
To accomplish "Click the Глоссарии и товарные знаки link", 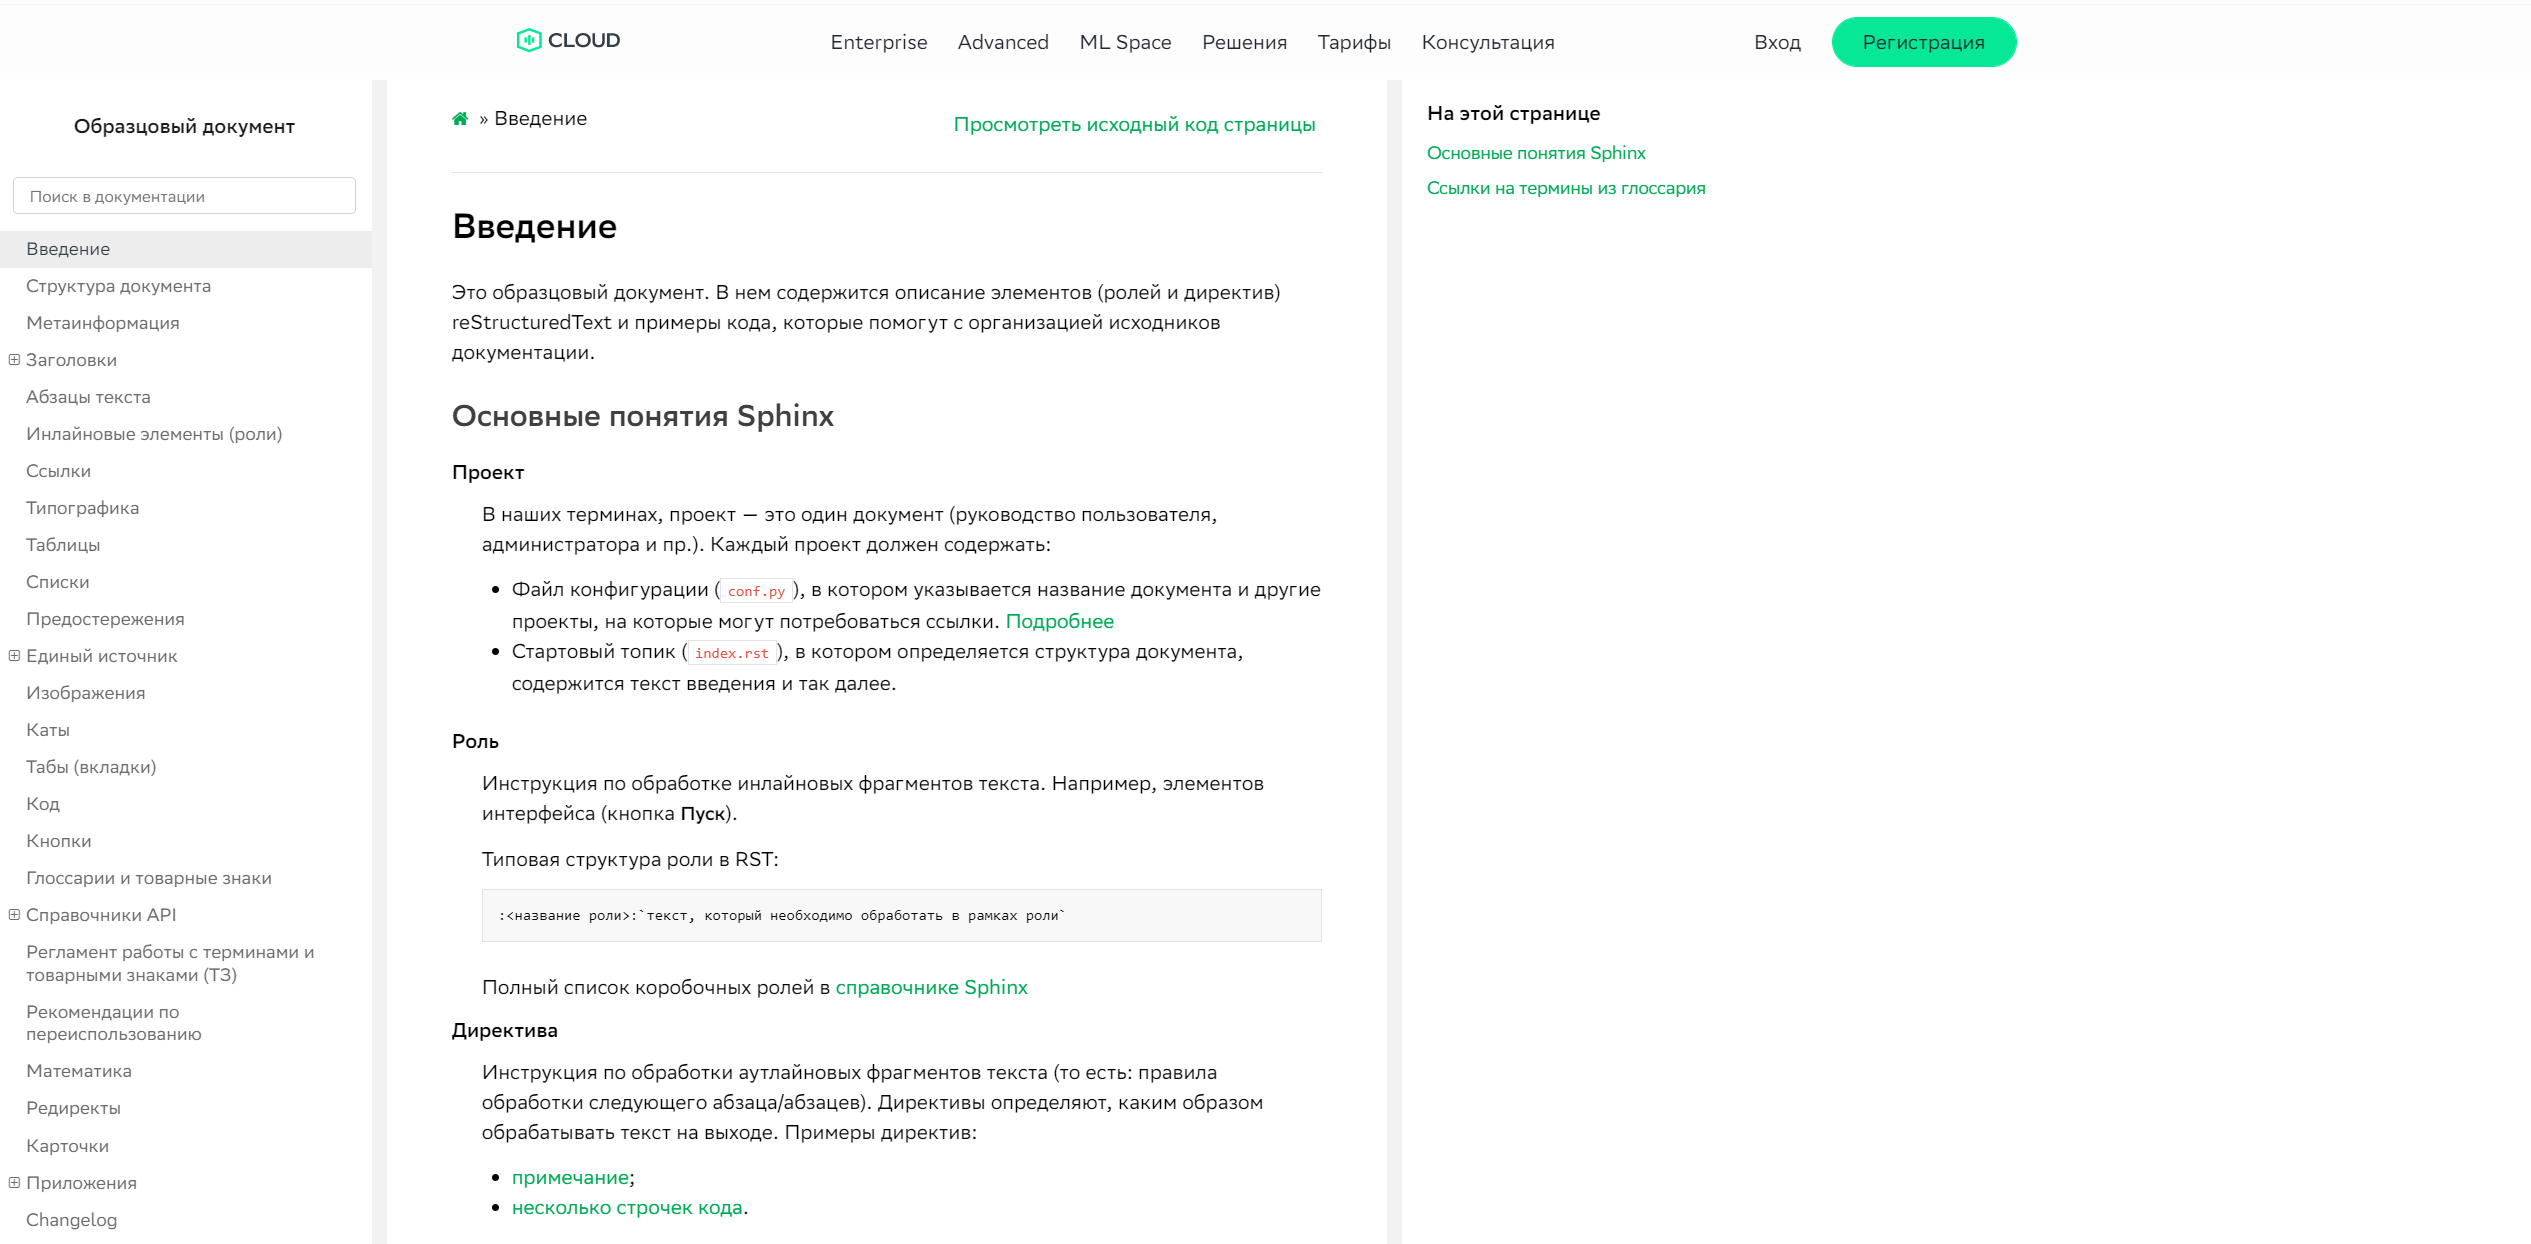I will (x=149, y=878).
